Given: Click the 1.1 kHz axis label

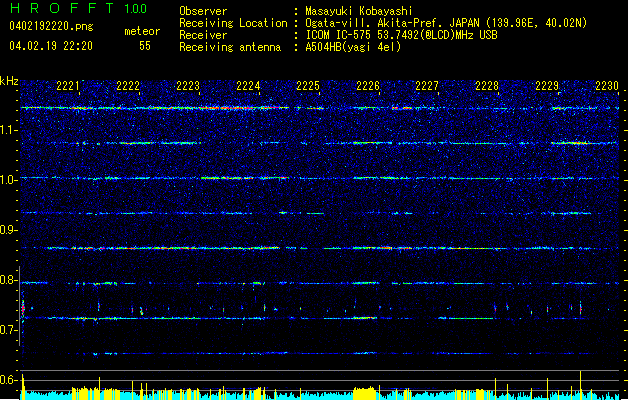Looking at the screenshot, I should tap(8, 130).
